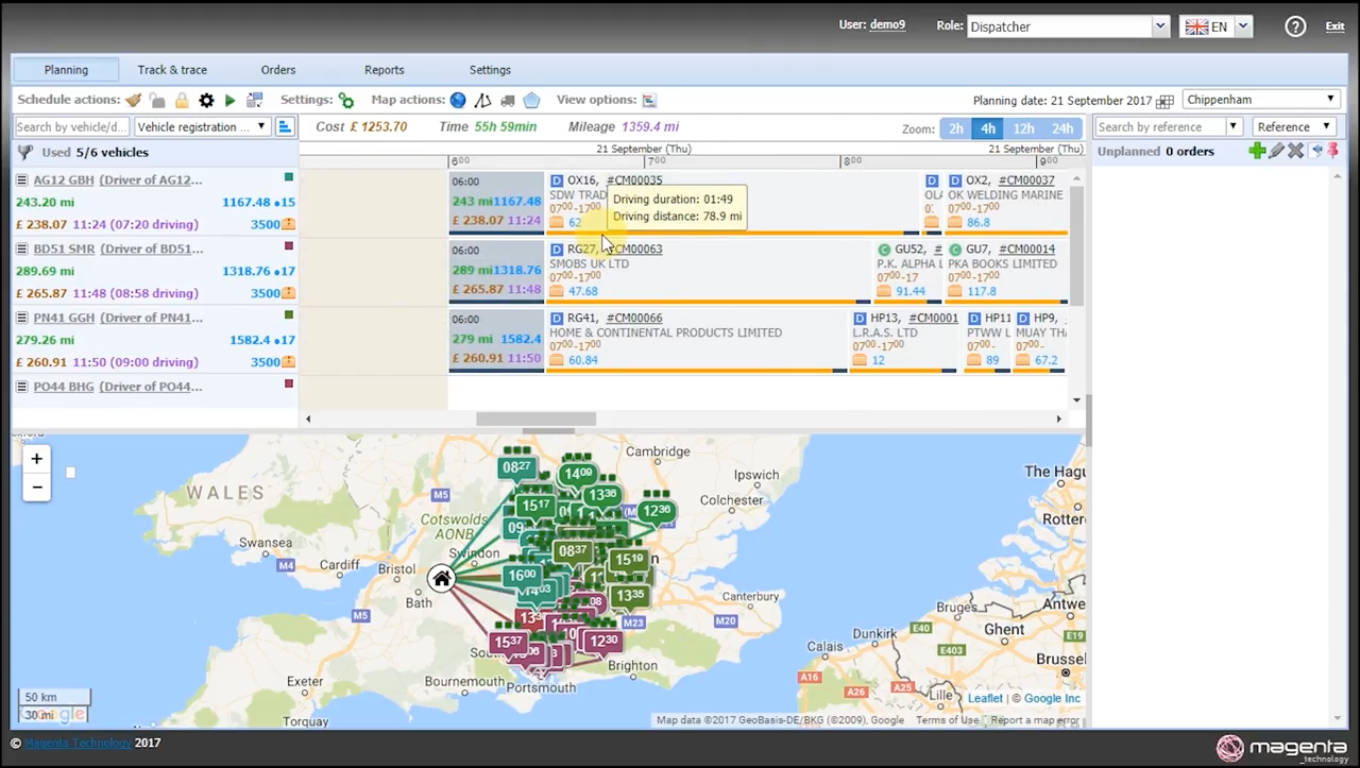Set timeline zoom to 24h
This screenshot has height=768, width=1360.
coord(1062,128)
